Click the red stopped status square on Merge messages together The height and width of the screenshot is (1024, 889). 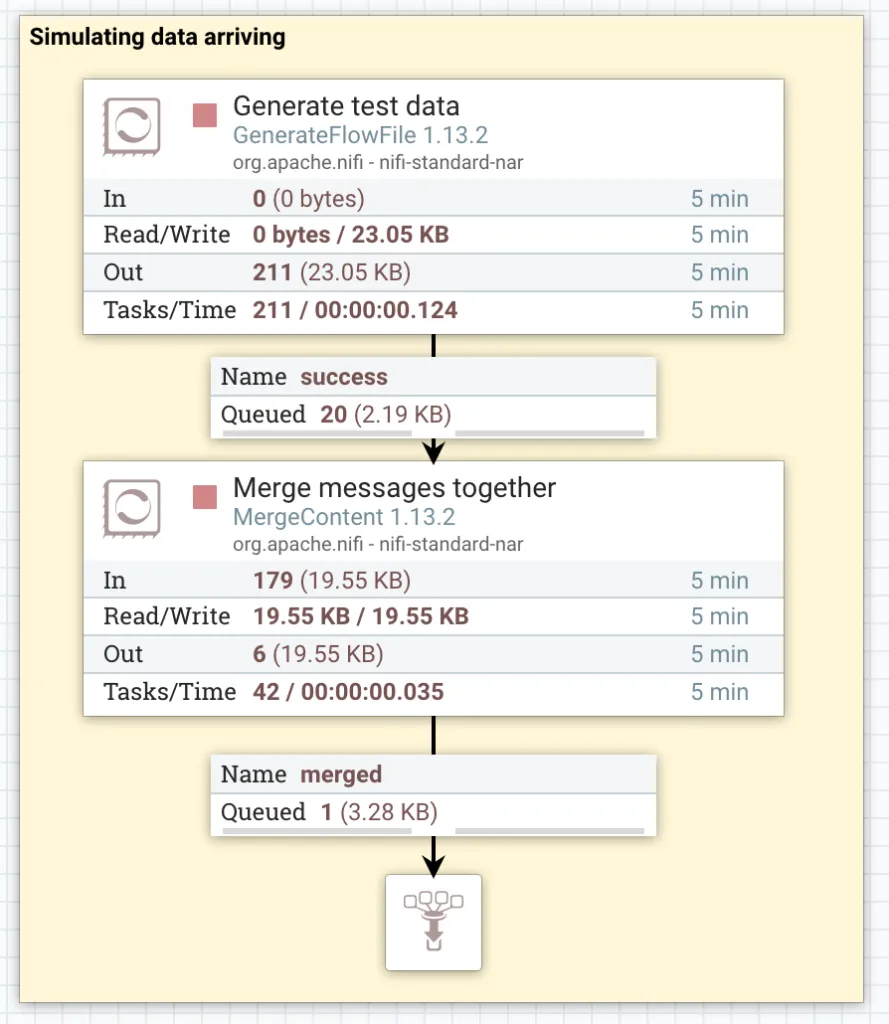205,497
